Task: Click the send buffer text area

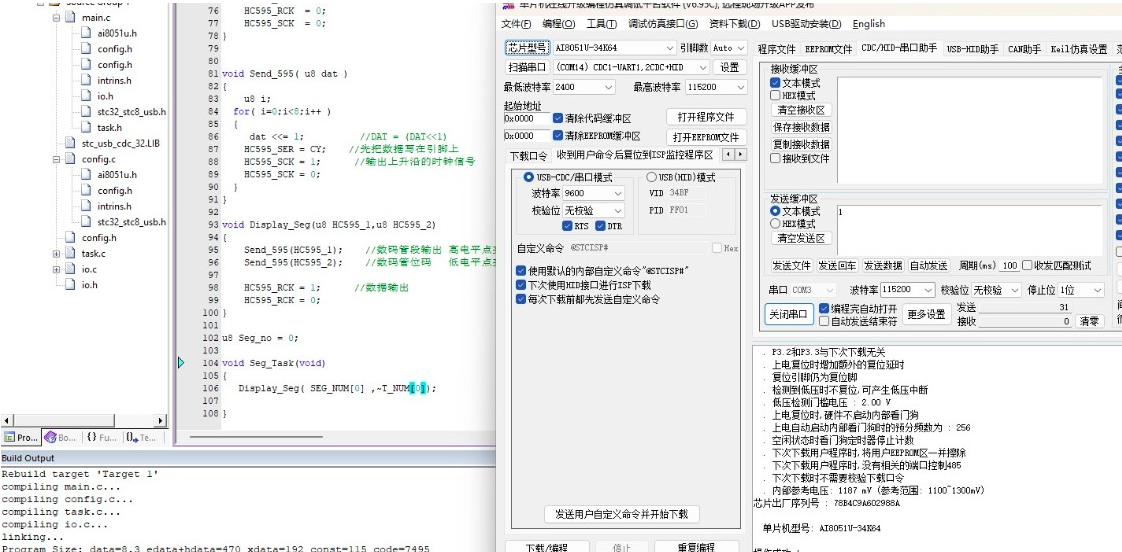Action: (x=970, y=229)
